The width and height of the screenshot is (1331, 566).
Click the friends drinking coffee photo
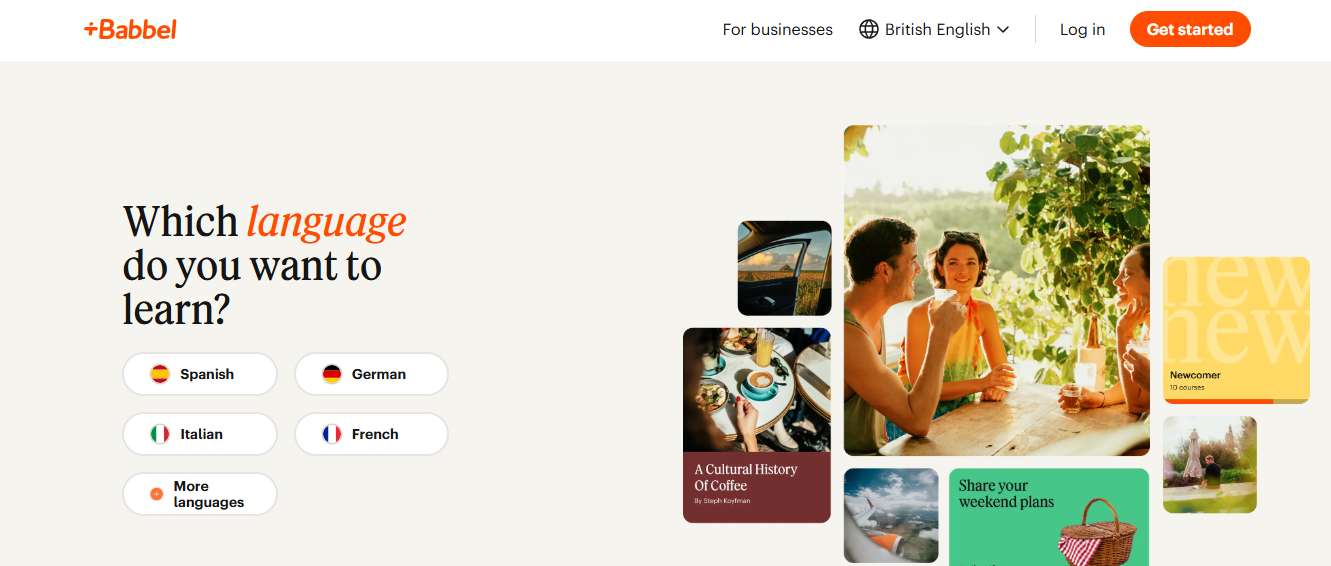997,290
